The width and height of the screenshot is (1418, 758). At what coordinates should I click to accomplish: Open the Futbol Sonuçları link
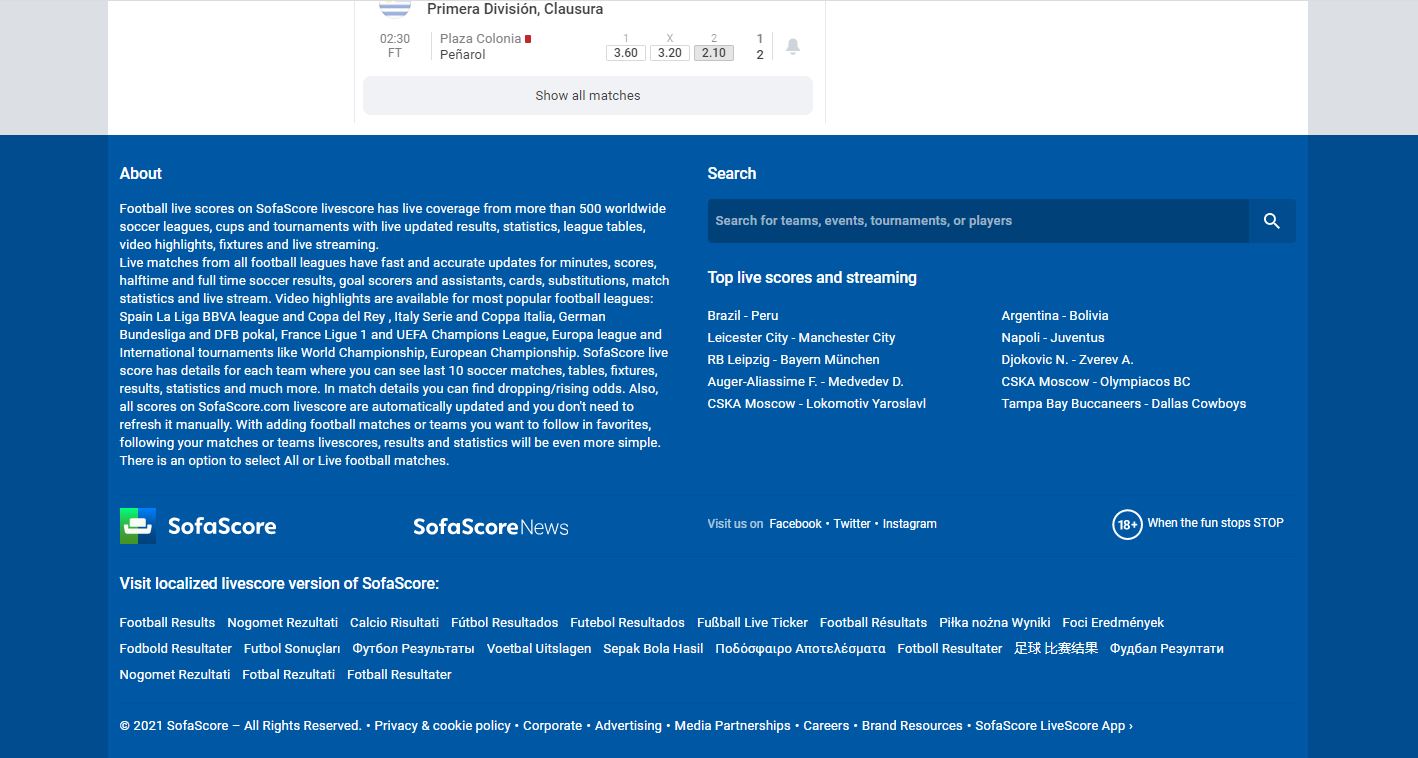point(292,649)
